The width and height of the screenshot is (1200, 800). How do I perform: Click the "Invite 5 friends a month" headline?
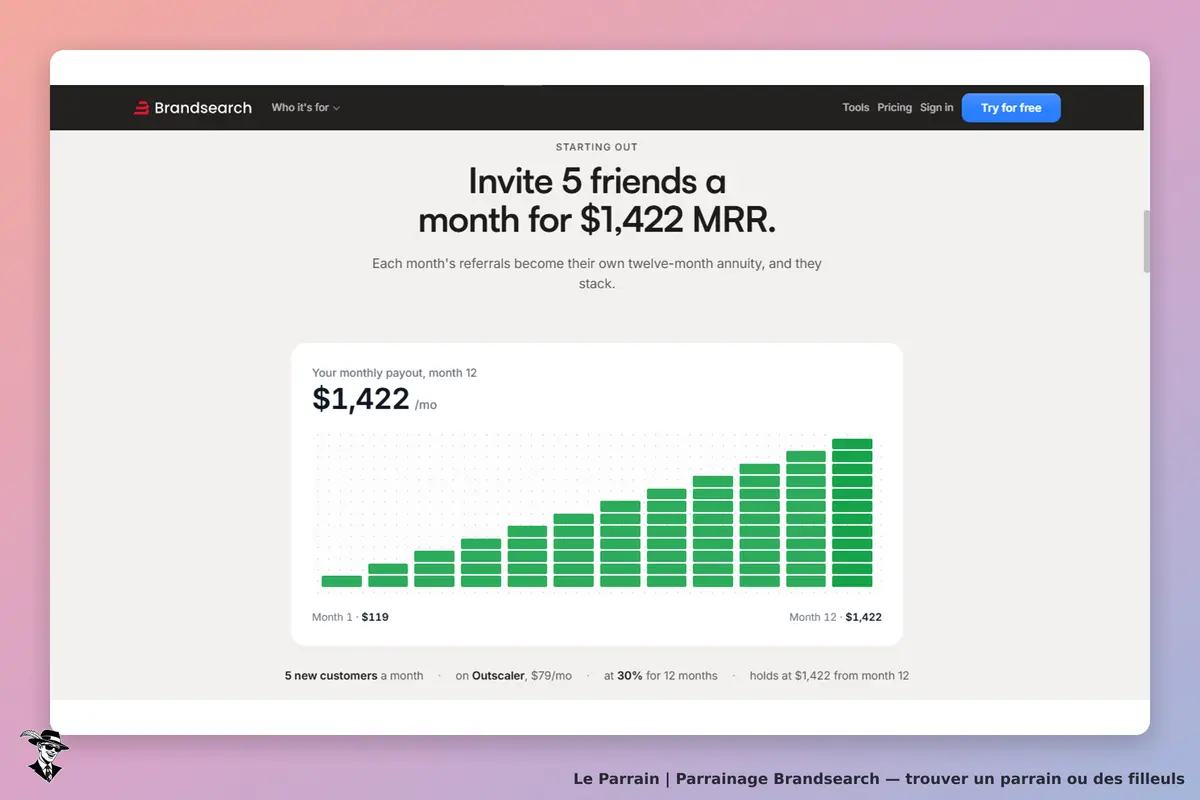597,200
